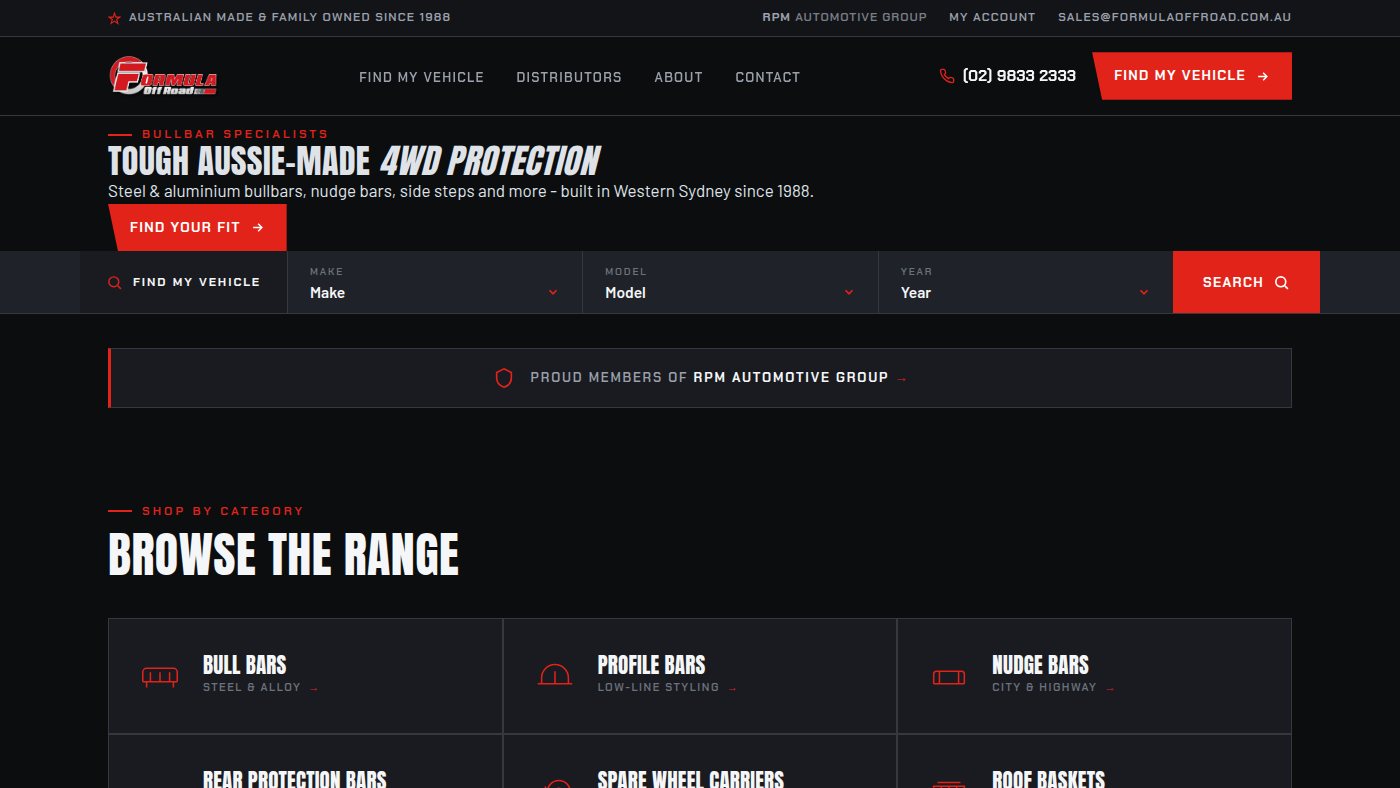Click the Tough Aussie-Made 4WD Protection heading
The height and width of the screenshot is (788, 1400).
tap(354, 161)
